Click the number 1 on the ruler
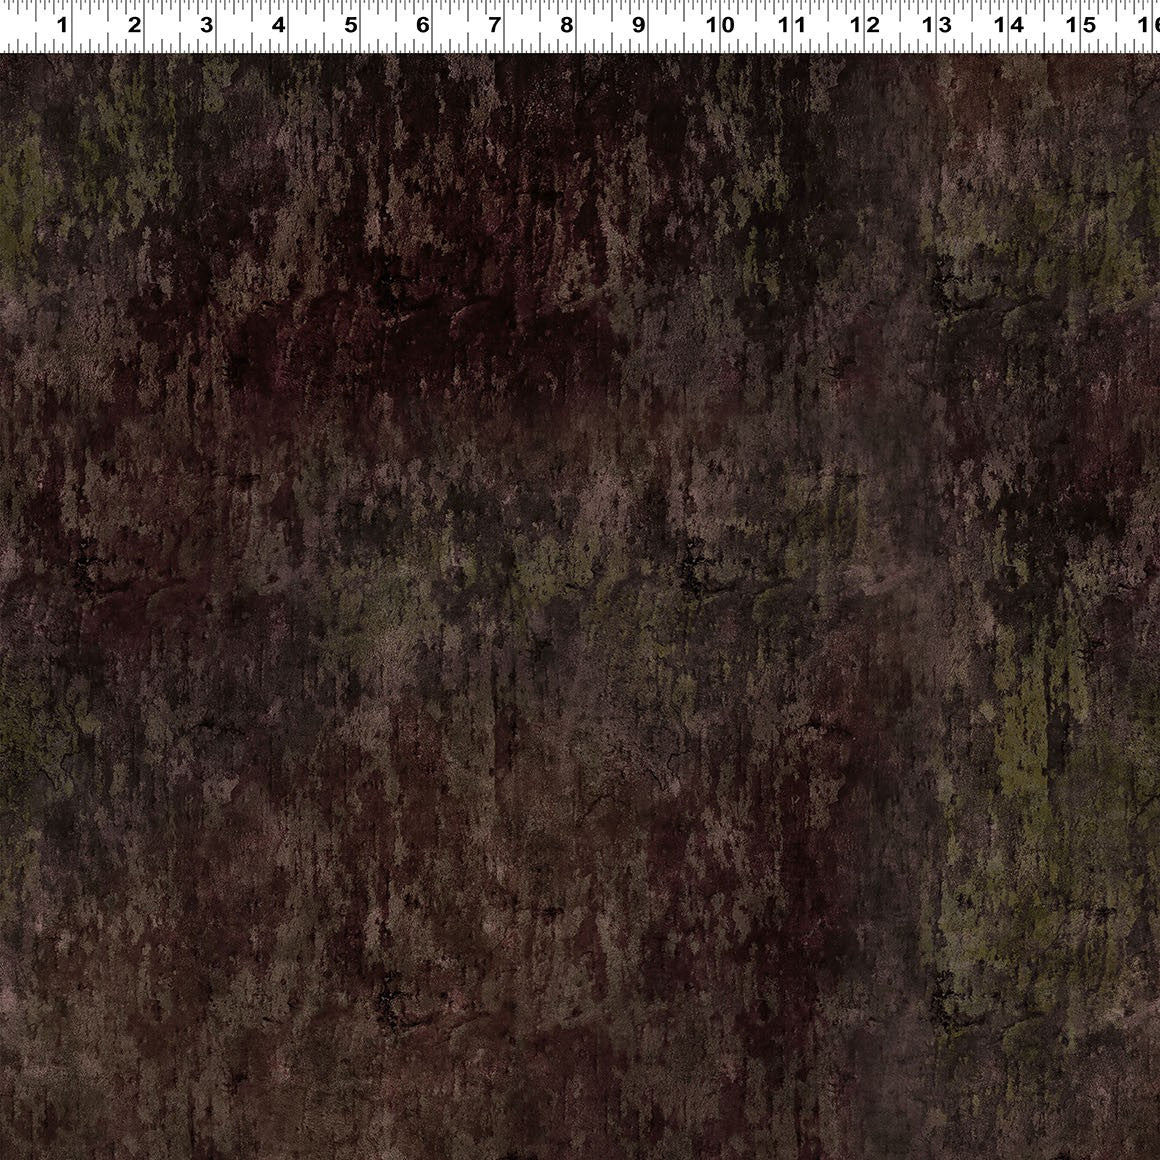1160x1160 pixels. point(62,25)
